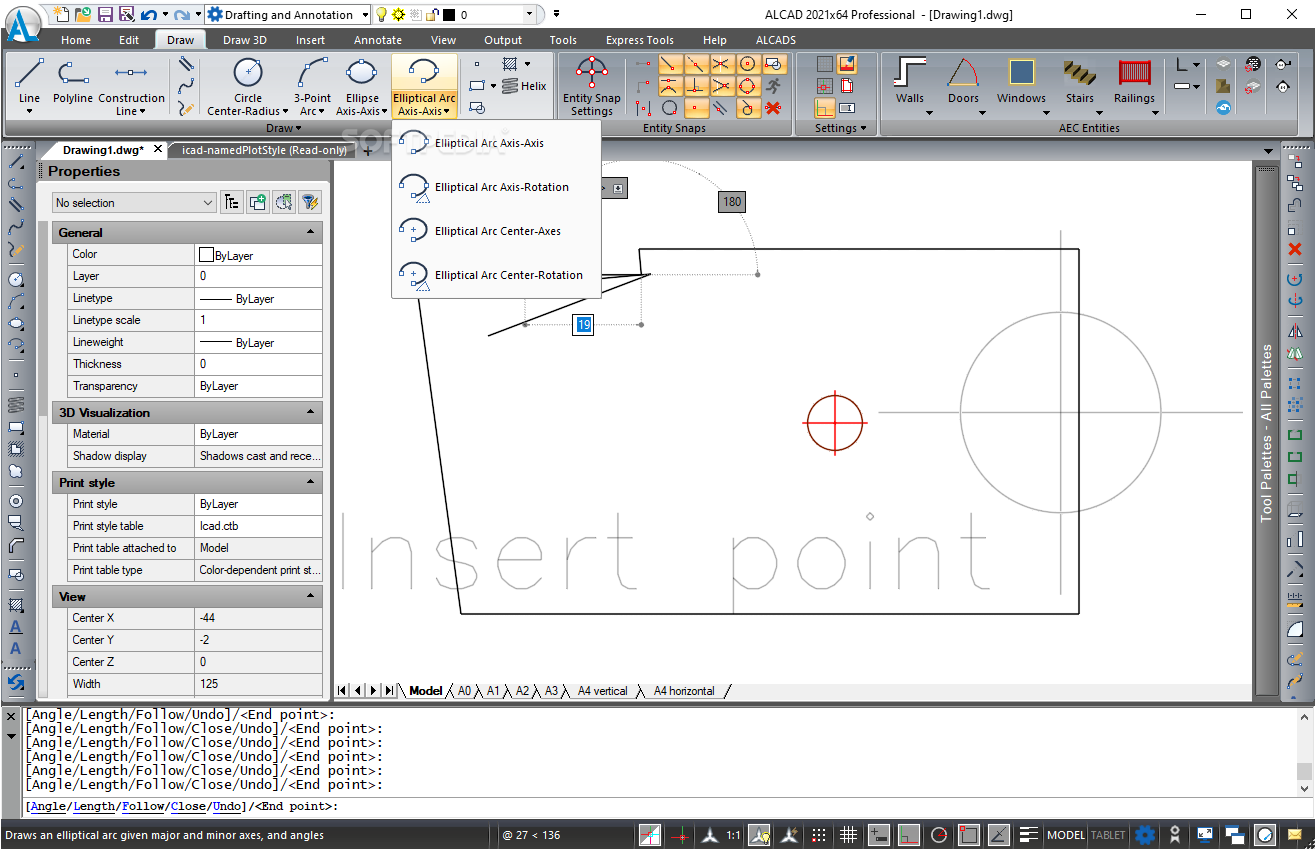
Task: Open the icad-namedPlotStyle drawing tab
Action: pyautogui.click(x=264, y=150)
